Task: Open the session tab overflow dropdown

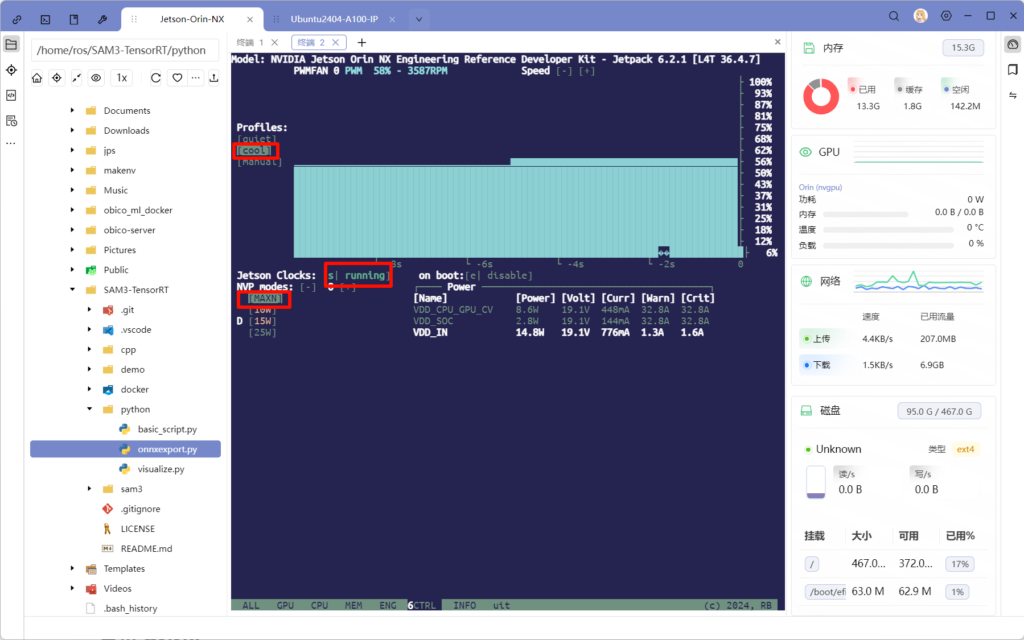Action: coord(419,18)
